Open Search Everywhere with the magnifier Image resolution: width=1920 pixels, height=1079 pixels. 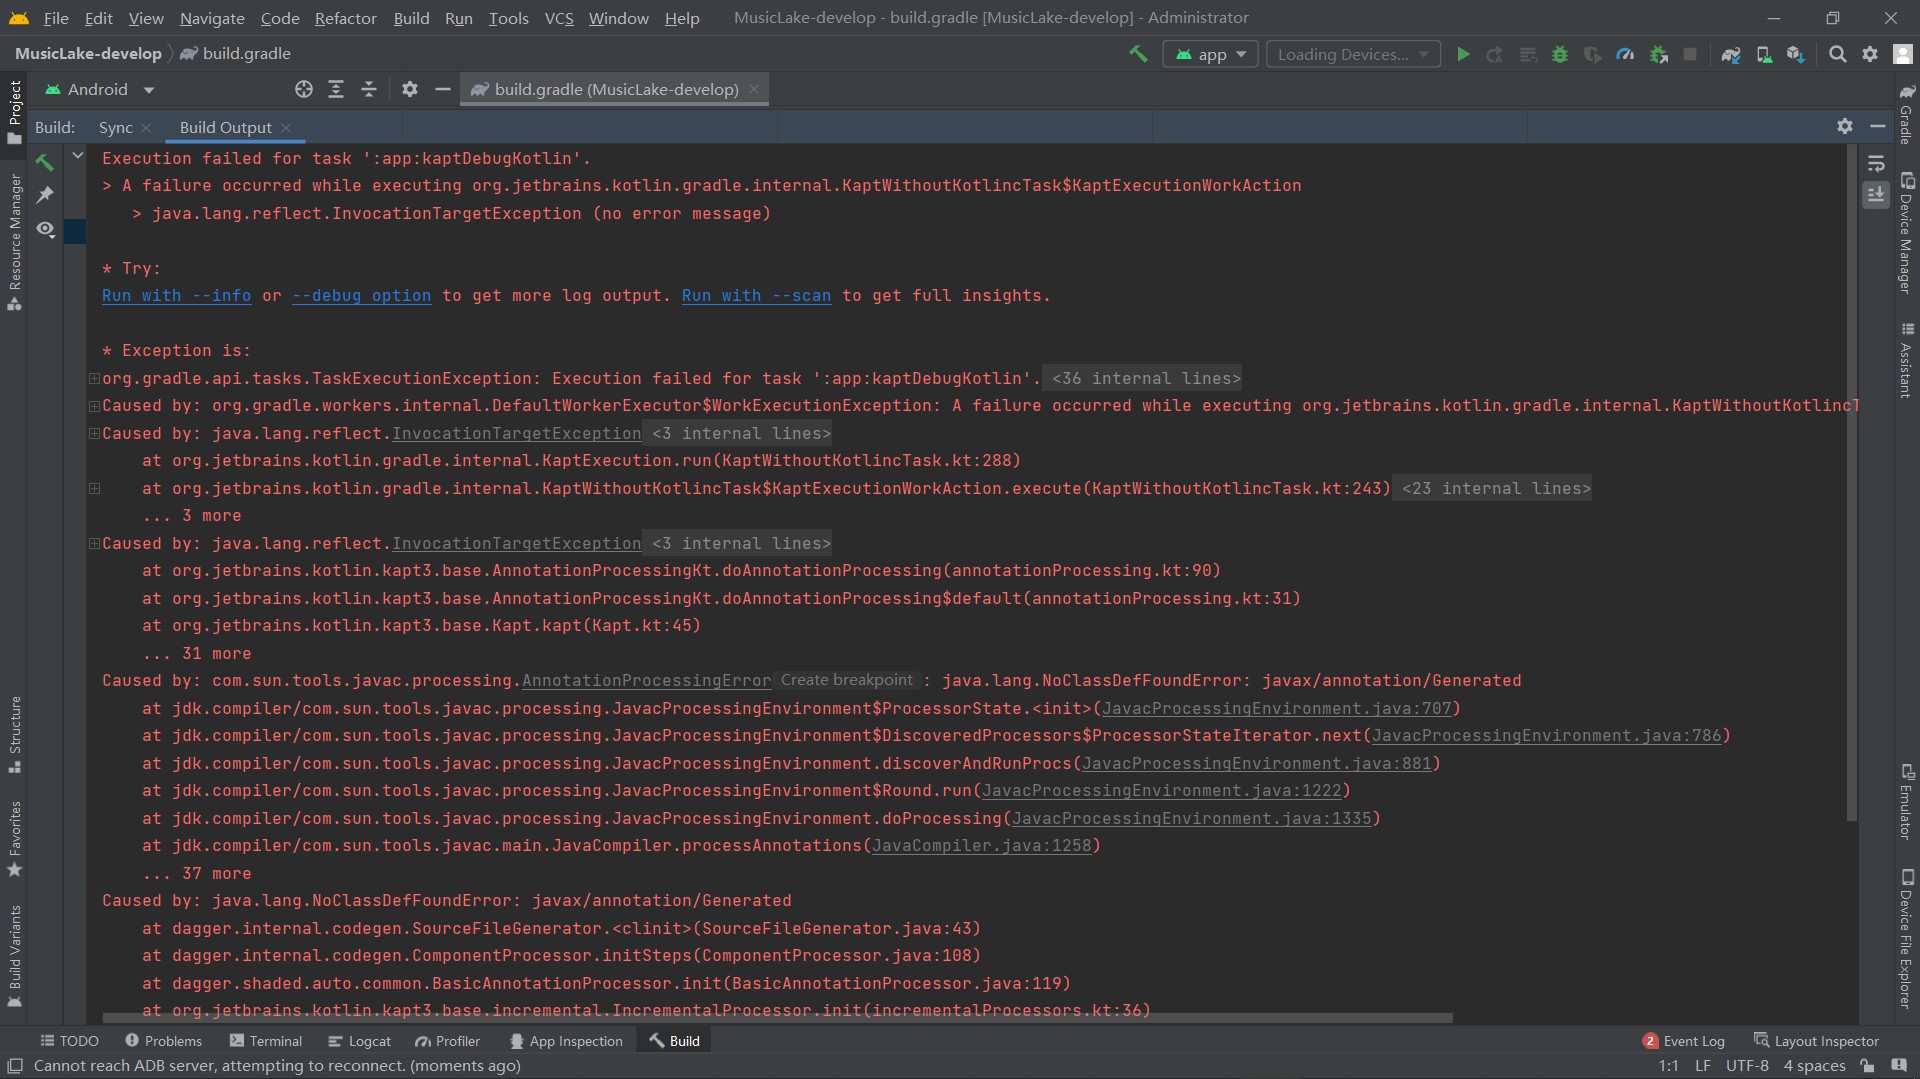pyautogui.click(x=1838, y=54)
